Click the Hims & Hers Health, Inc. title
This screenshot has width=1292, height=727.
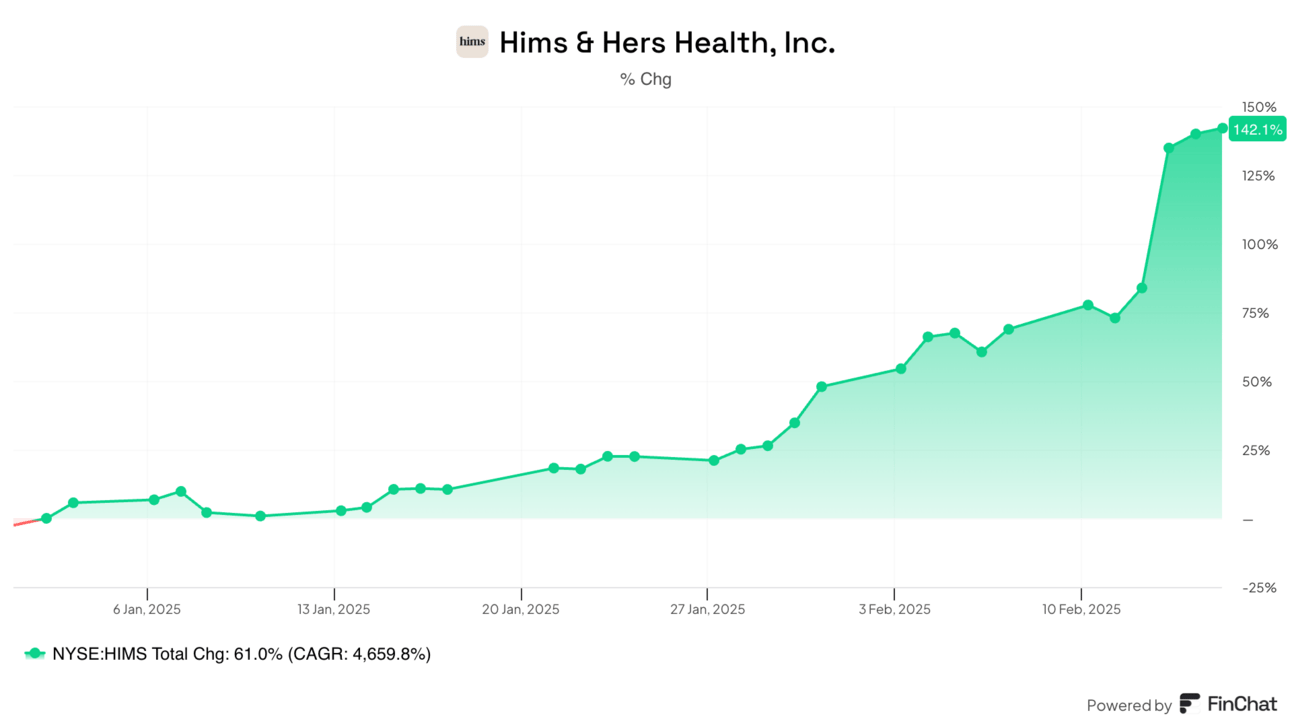(666, 43)
